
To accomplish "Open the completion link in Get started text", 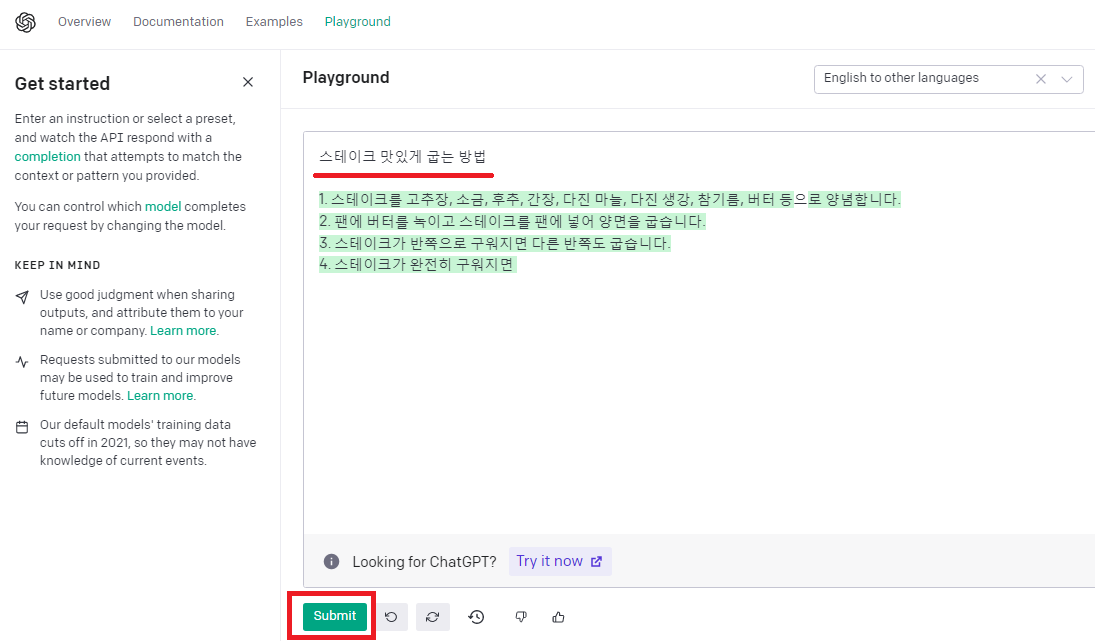I will click(47, 156).
